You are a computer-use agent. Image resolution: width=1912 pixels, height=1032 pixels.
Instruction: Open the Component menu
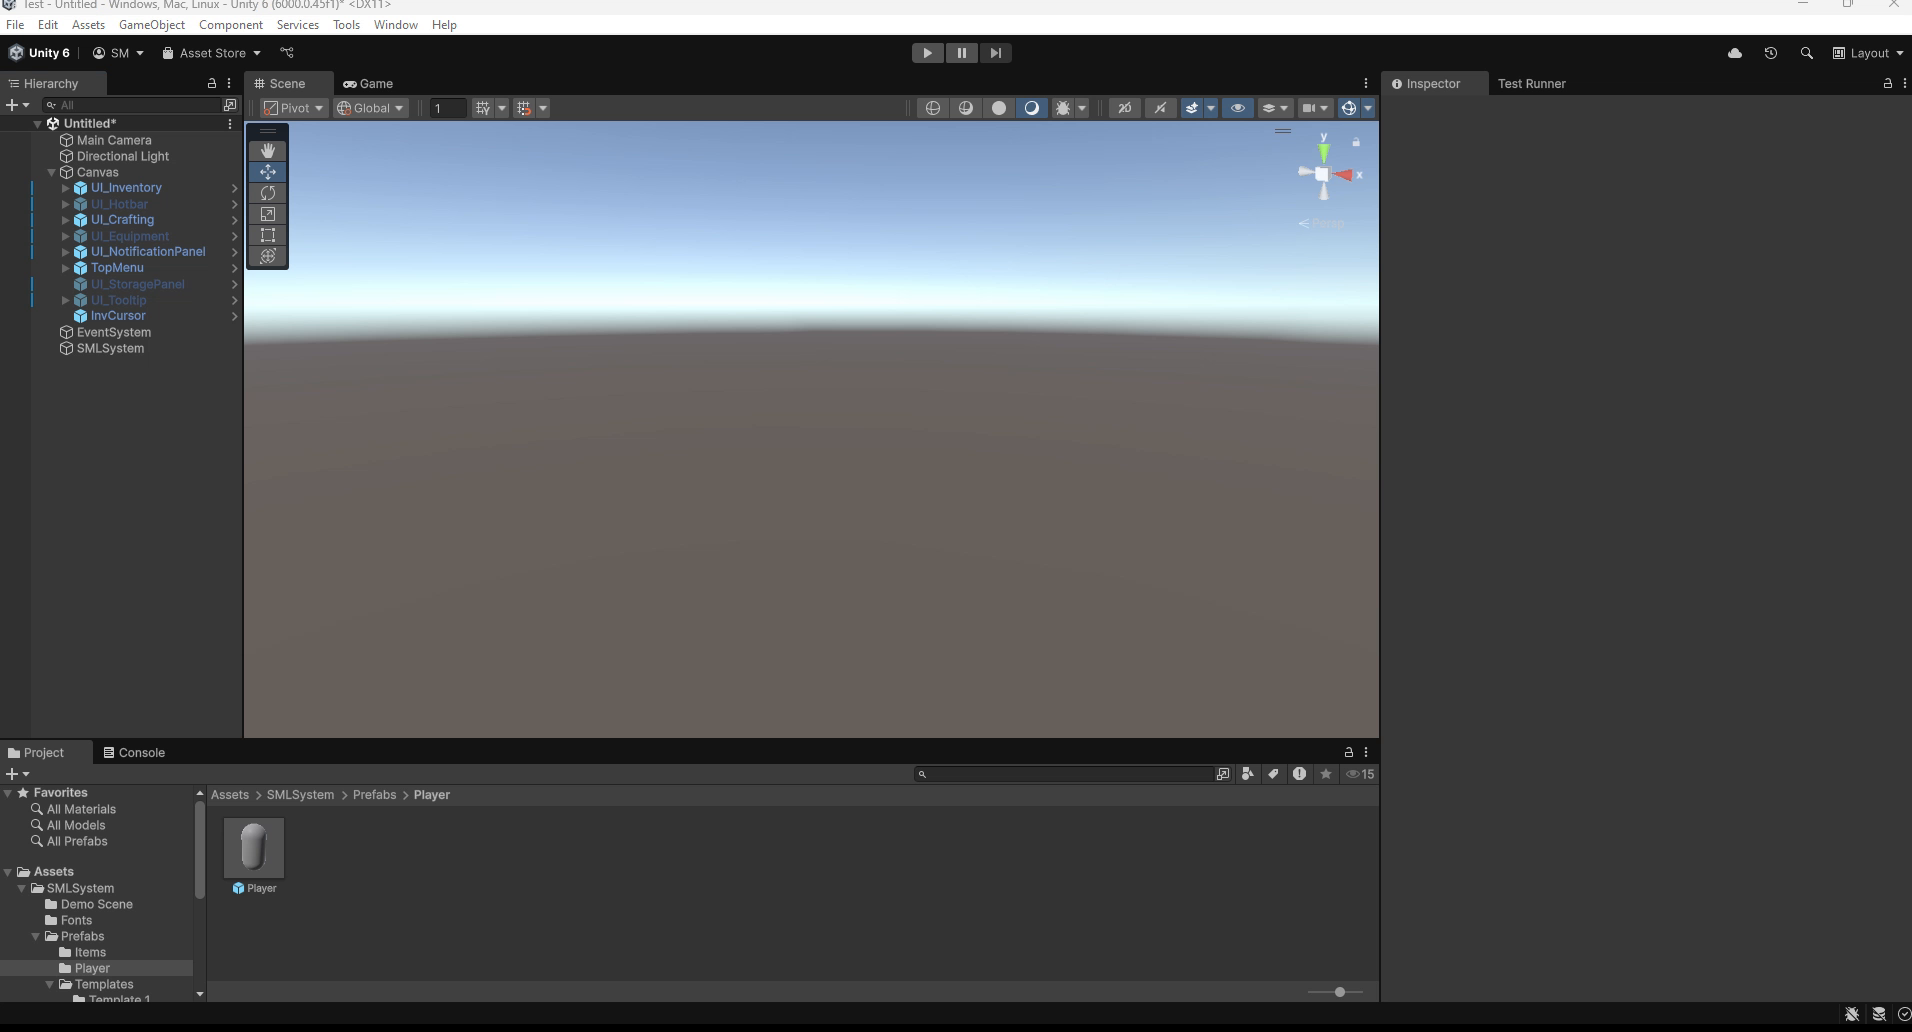coord(231,25)
